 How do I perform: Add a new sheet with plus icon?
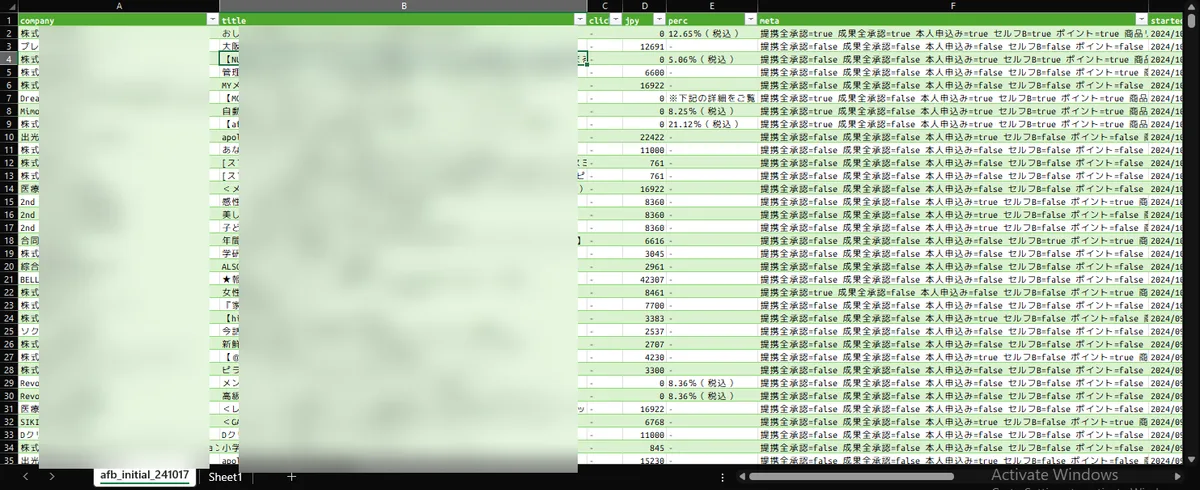tap(292, 478)
